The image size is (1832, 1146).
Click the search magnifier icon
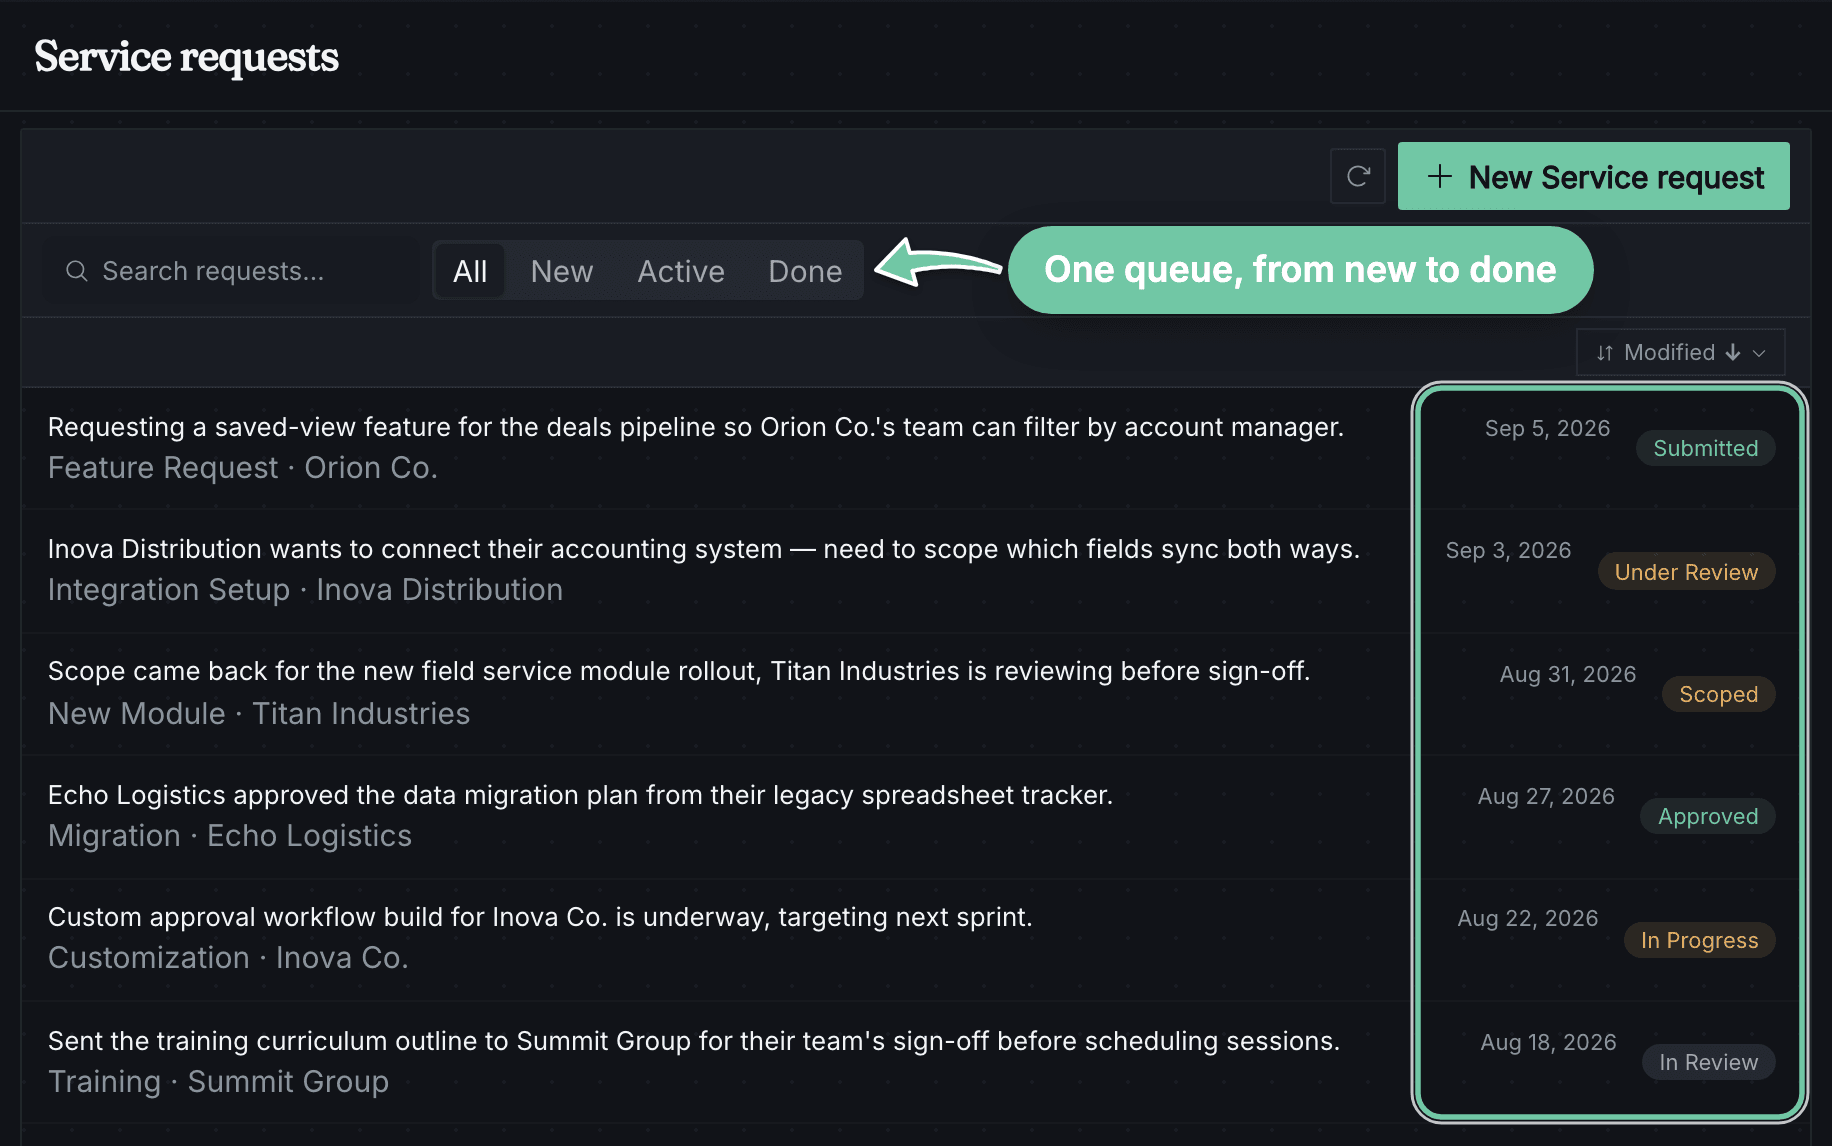click(x=76, y=271)
